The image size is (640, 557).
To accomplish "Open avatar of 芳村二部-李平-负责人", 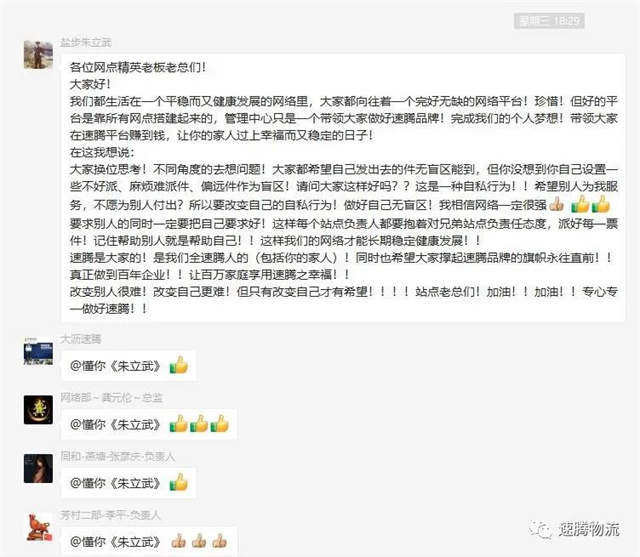I will tap(38, 527).
